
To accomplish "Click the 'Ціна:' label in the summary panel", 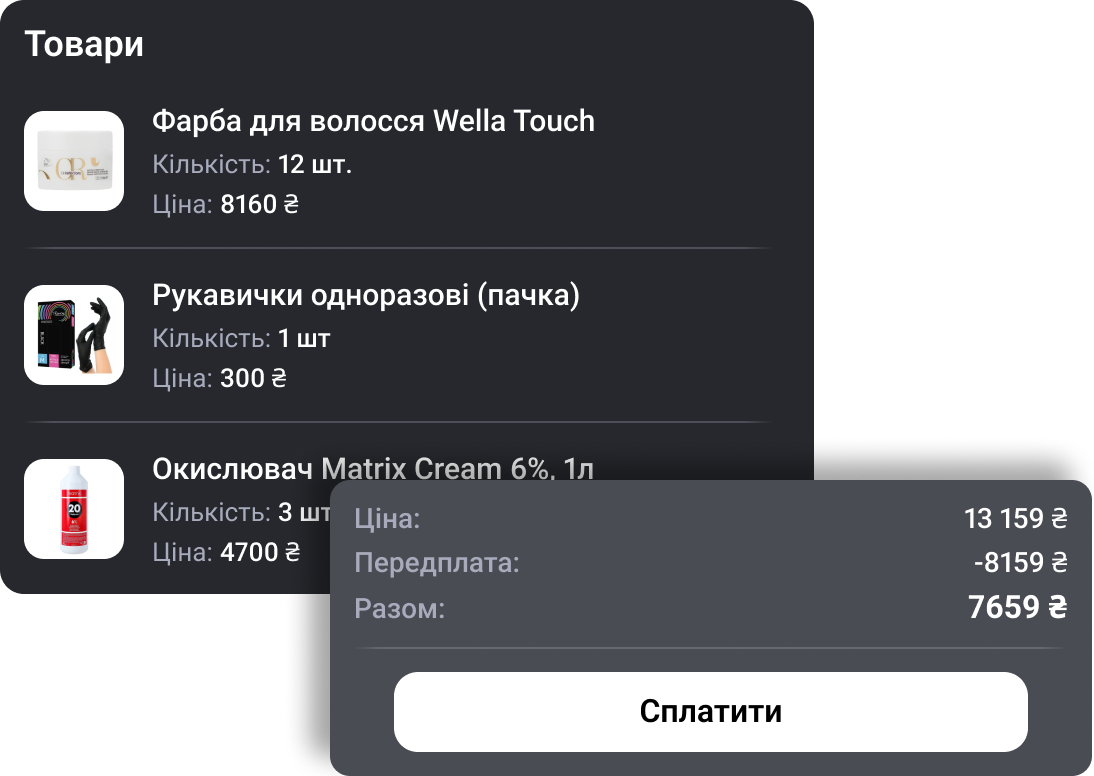I will (x=385, y=520).
